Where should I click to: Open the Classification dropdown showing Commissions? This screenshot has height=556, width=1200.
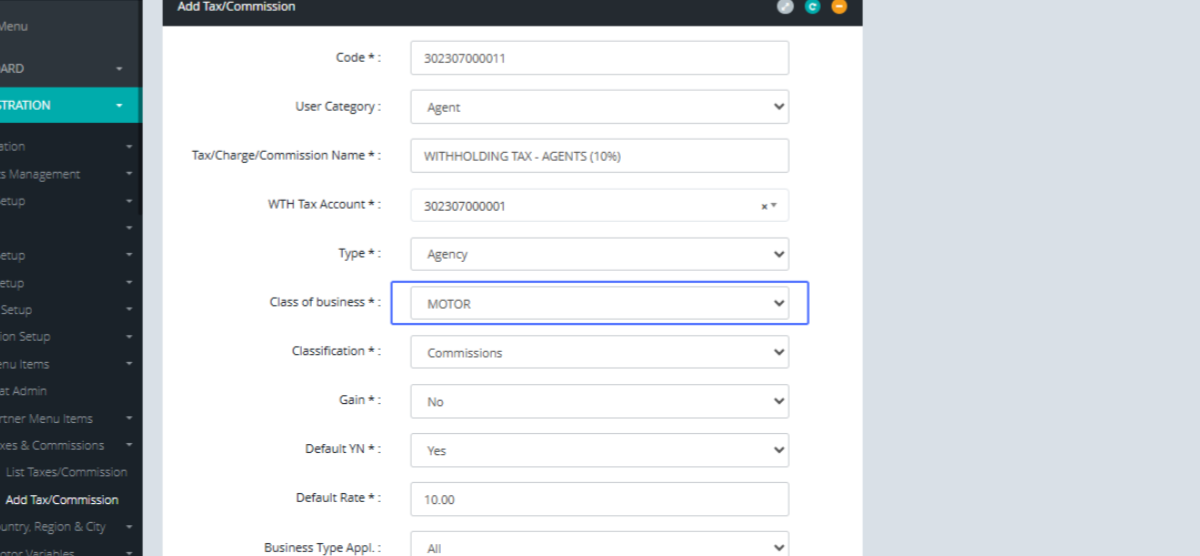pos(599,352)
